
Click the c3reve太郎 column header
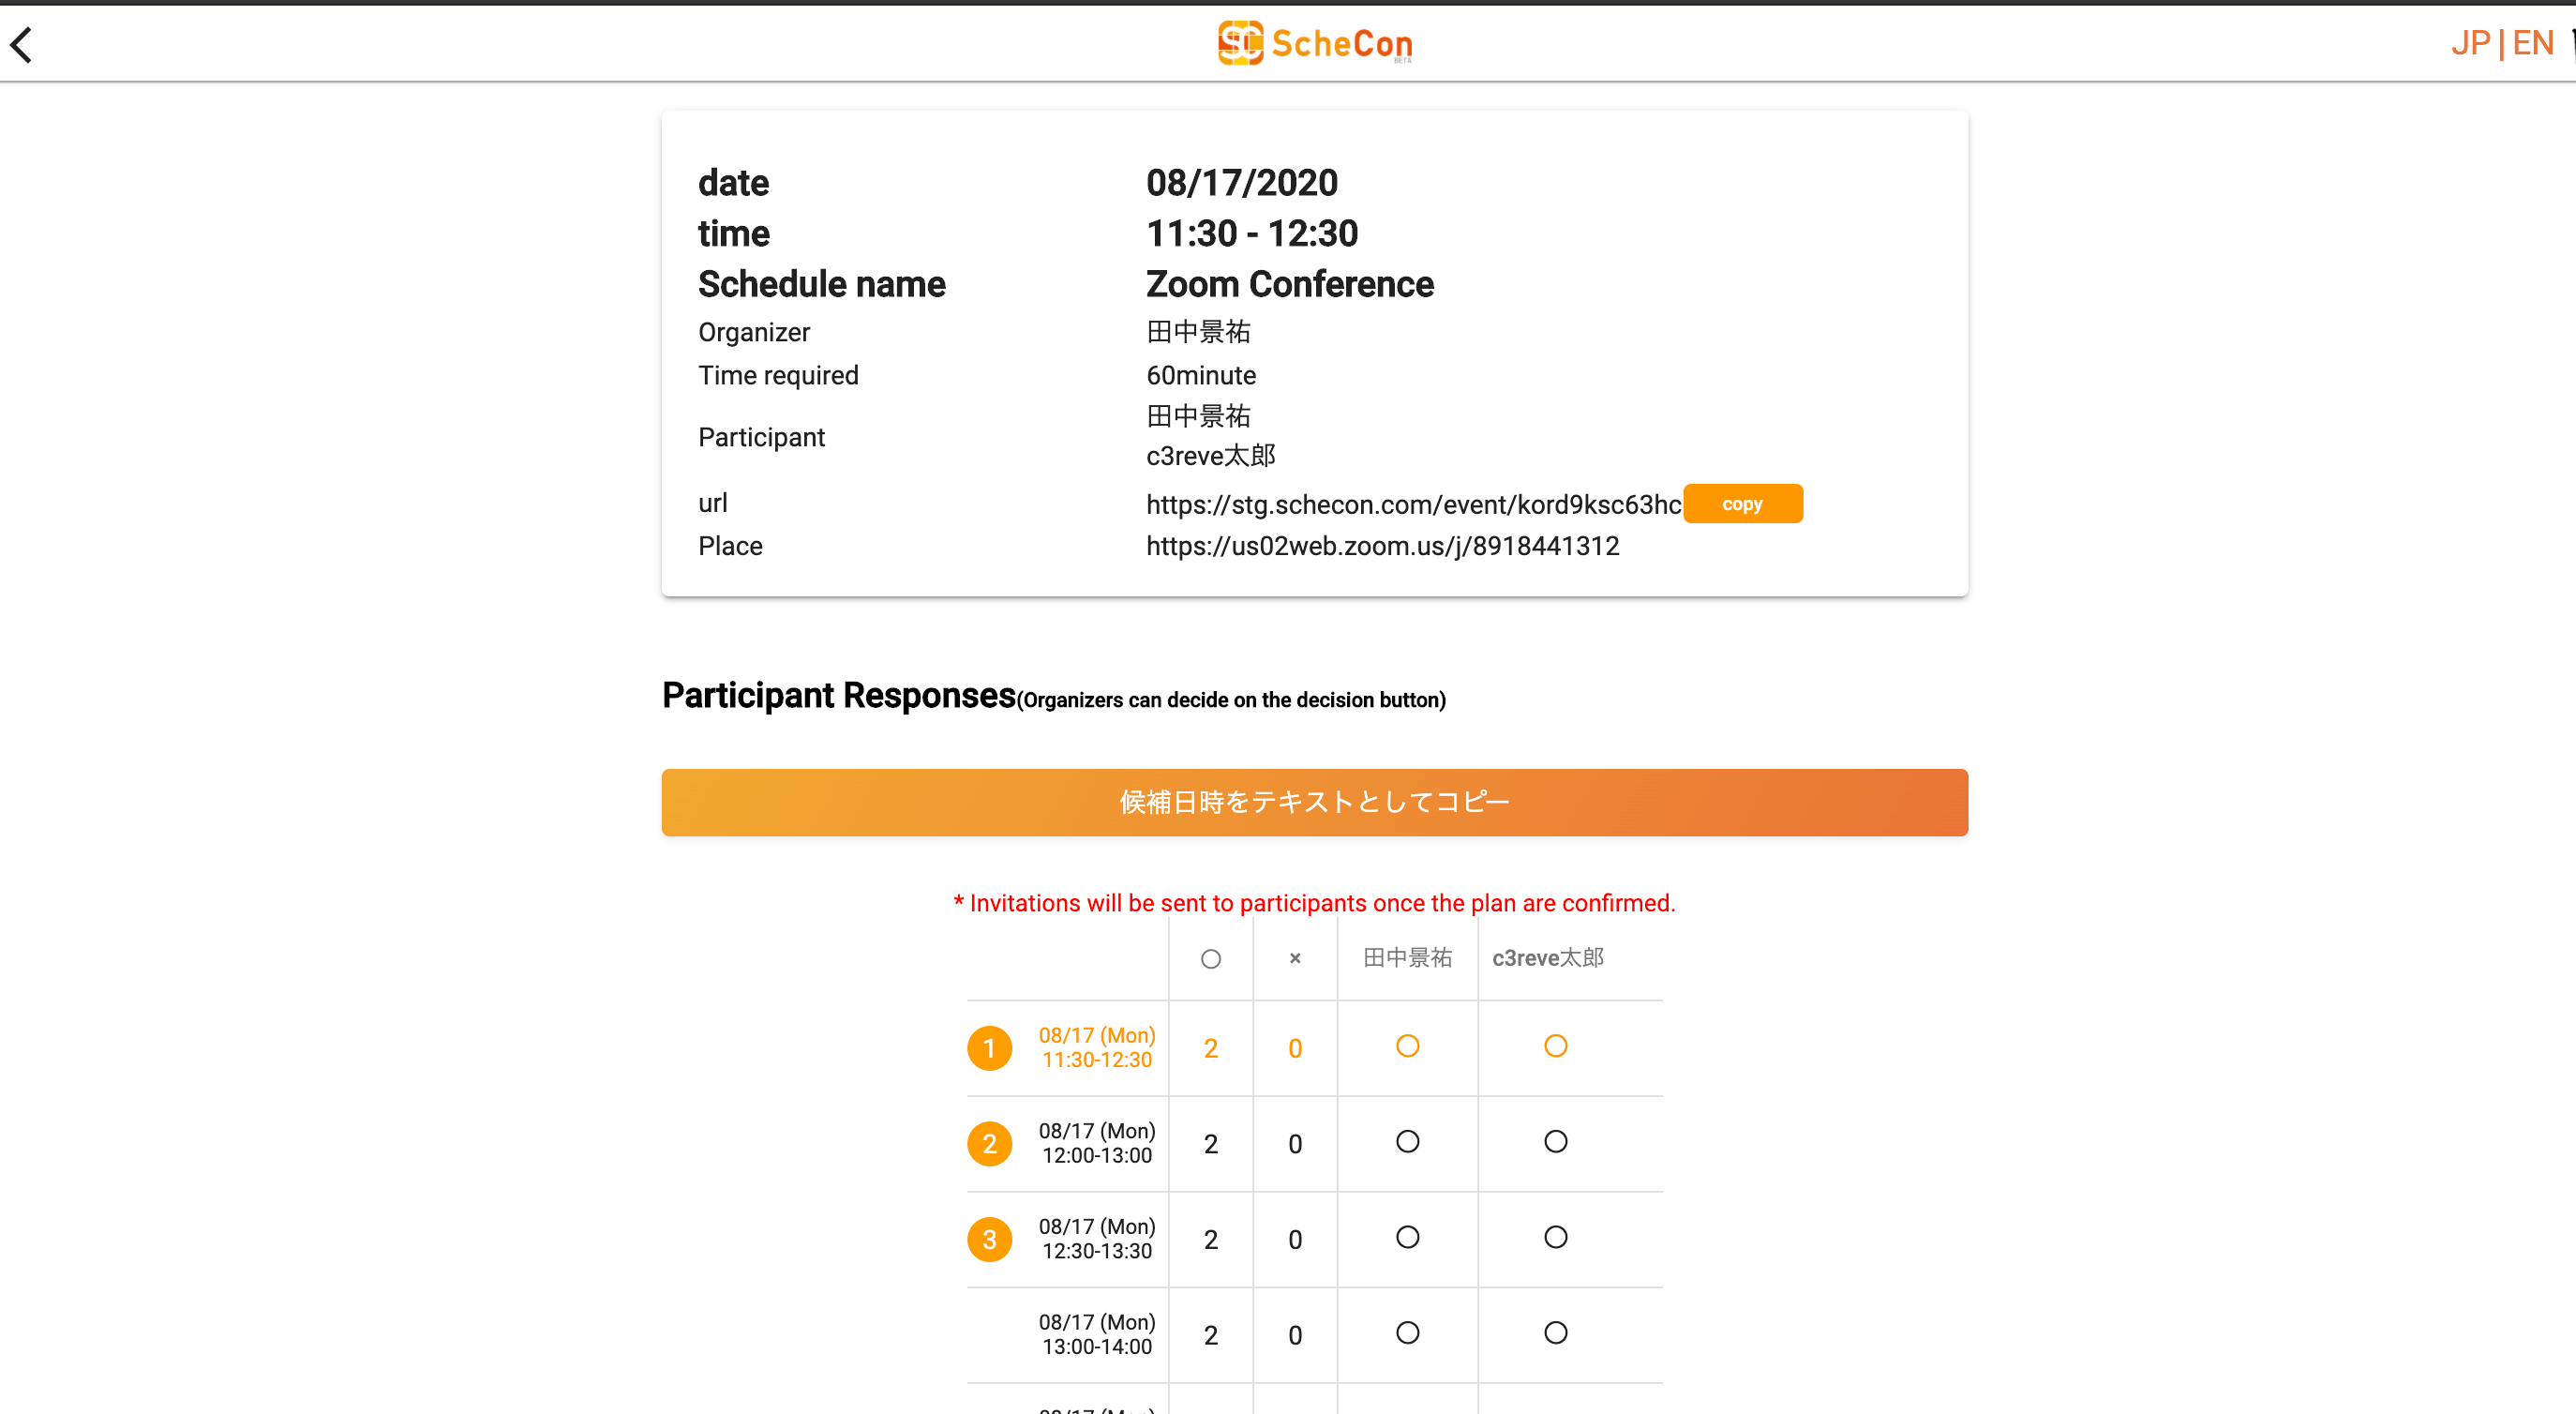(x=1547, y=958)
